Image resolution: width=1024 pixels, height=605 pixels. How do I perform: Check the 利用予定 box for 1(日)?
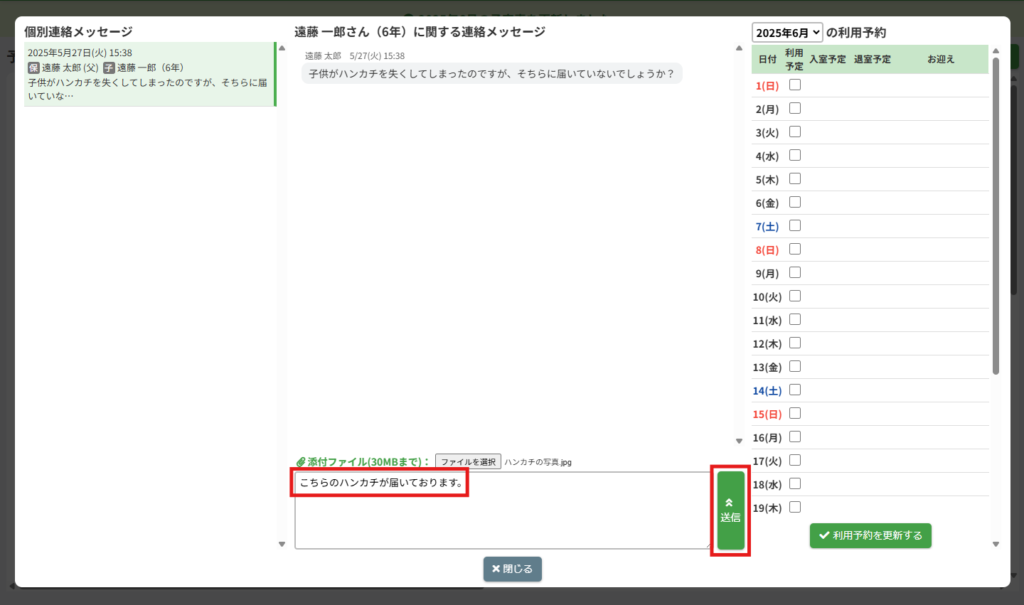(795, 85)
